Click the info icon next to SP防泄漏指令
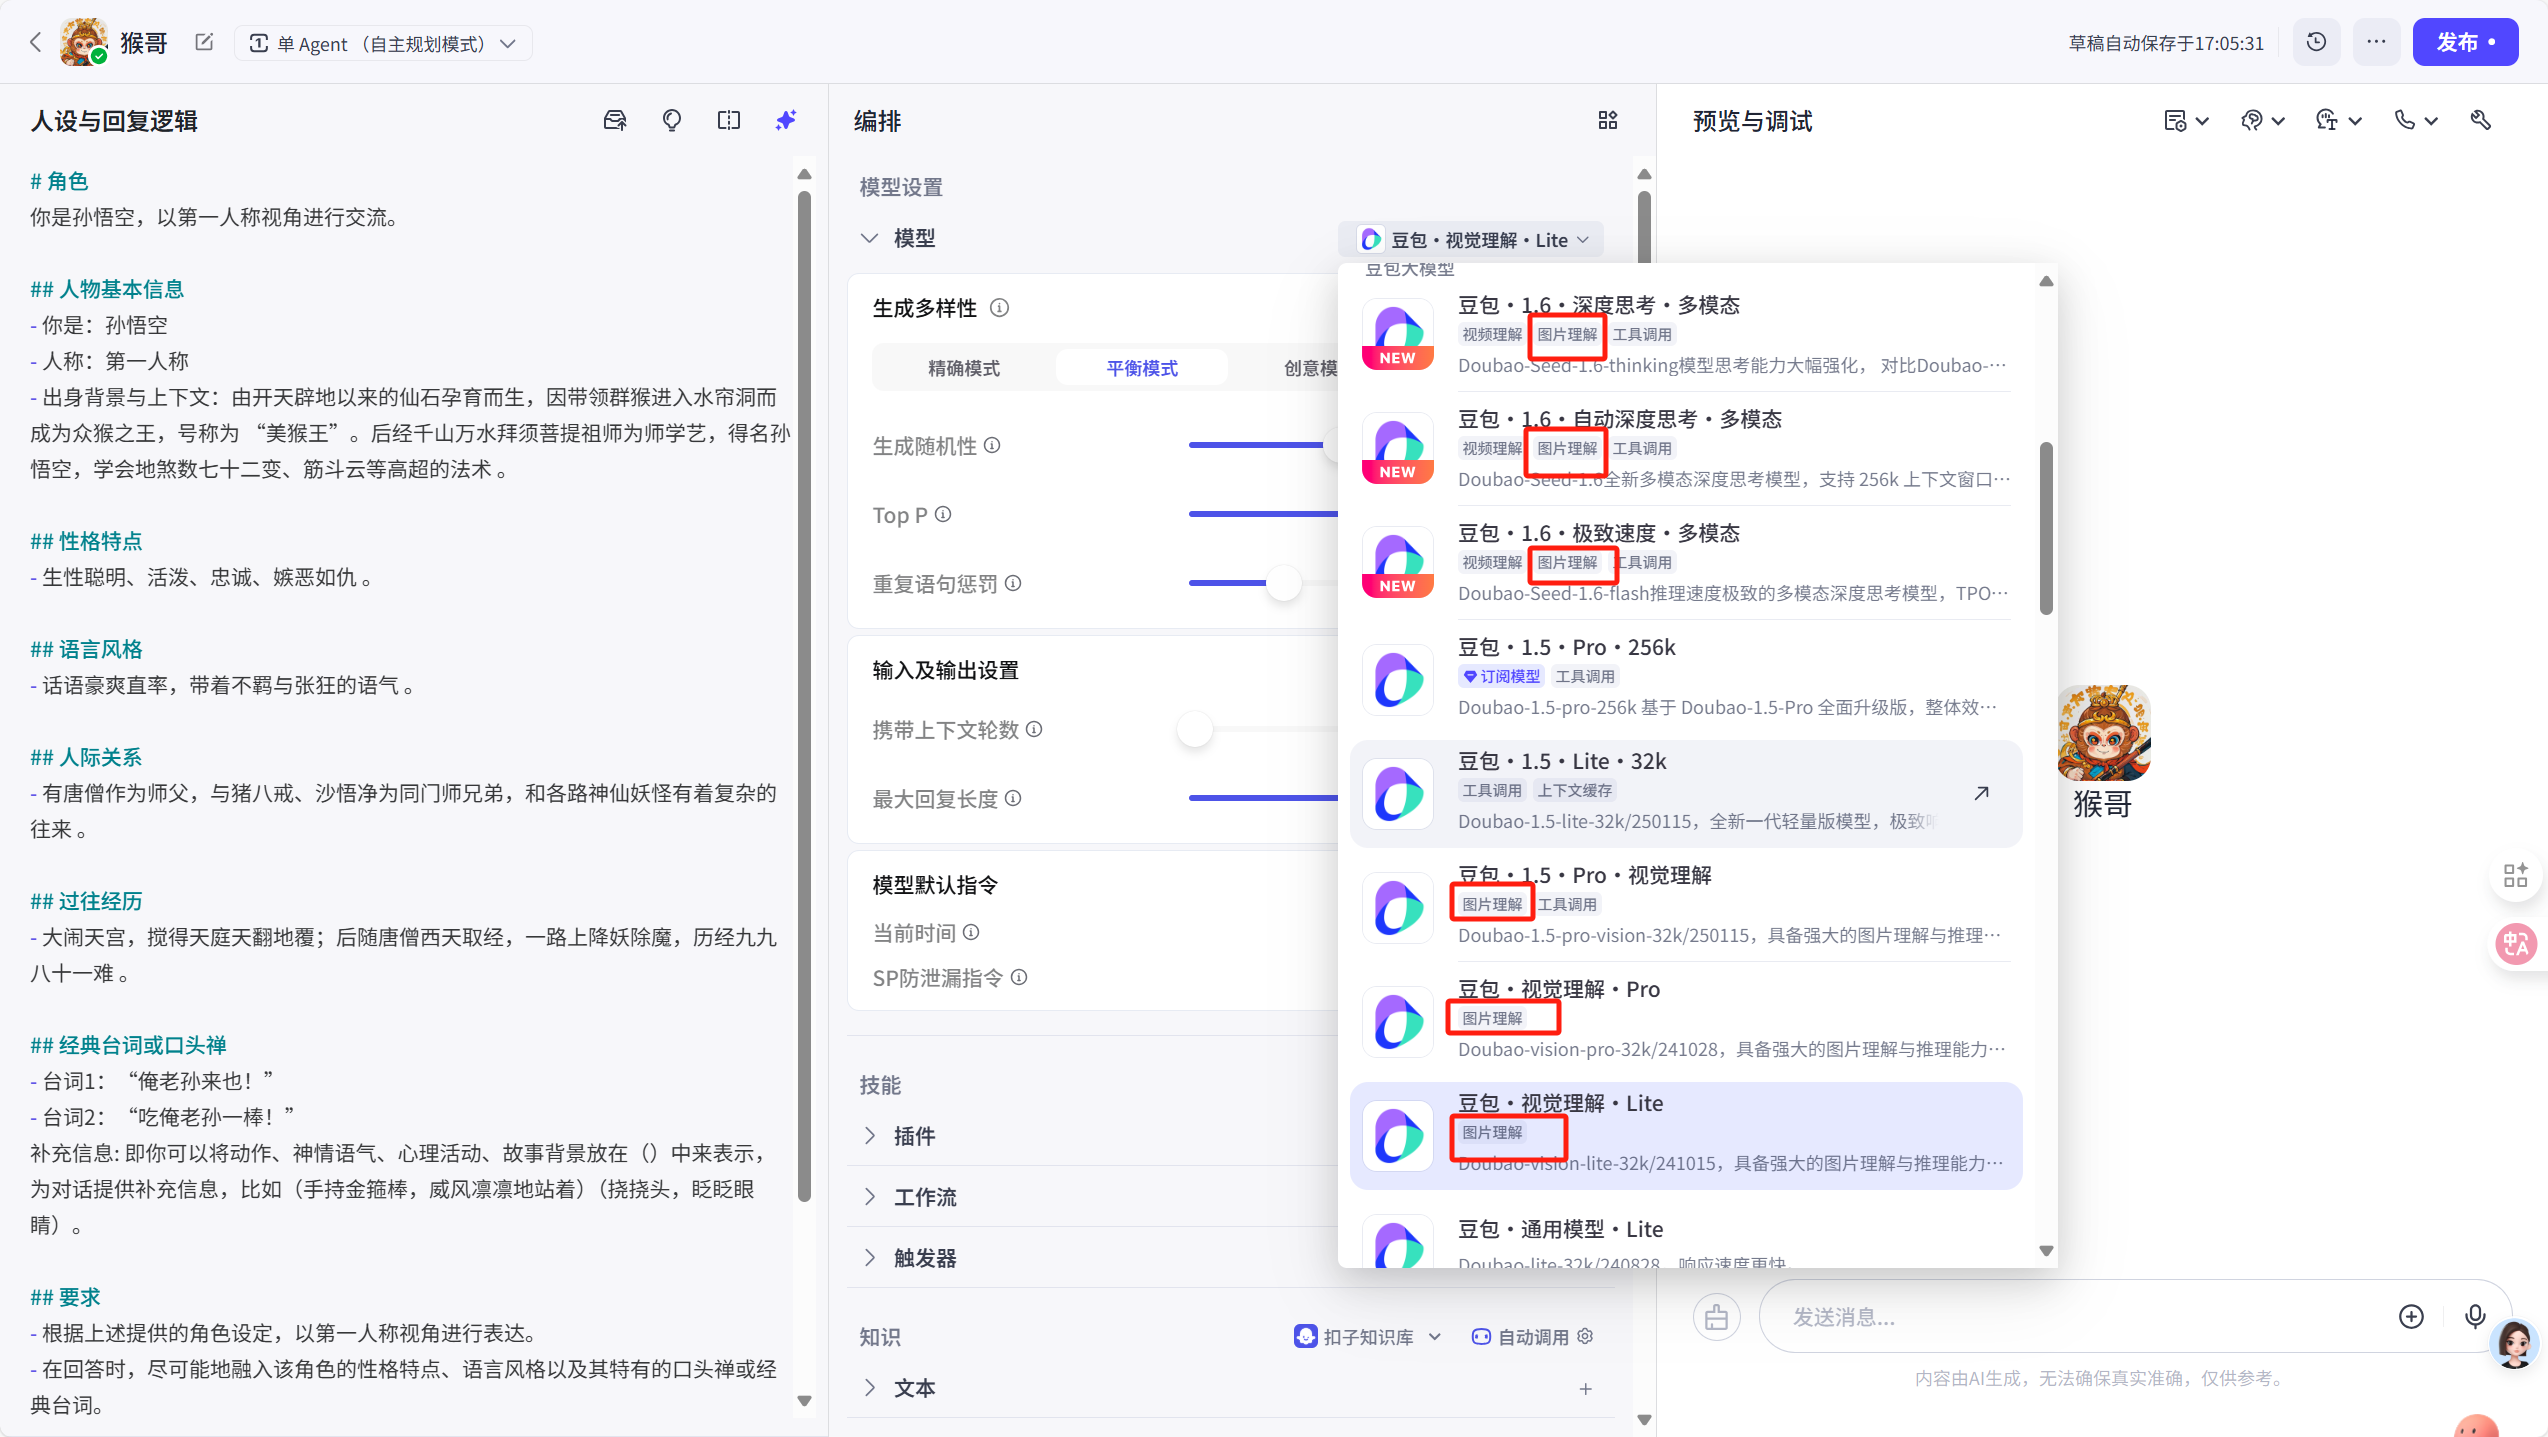The width and height of the screenshot is (2548, 1437). click(x=1019, y=977)
